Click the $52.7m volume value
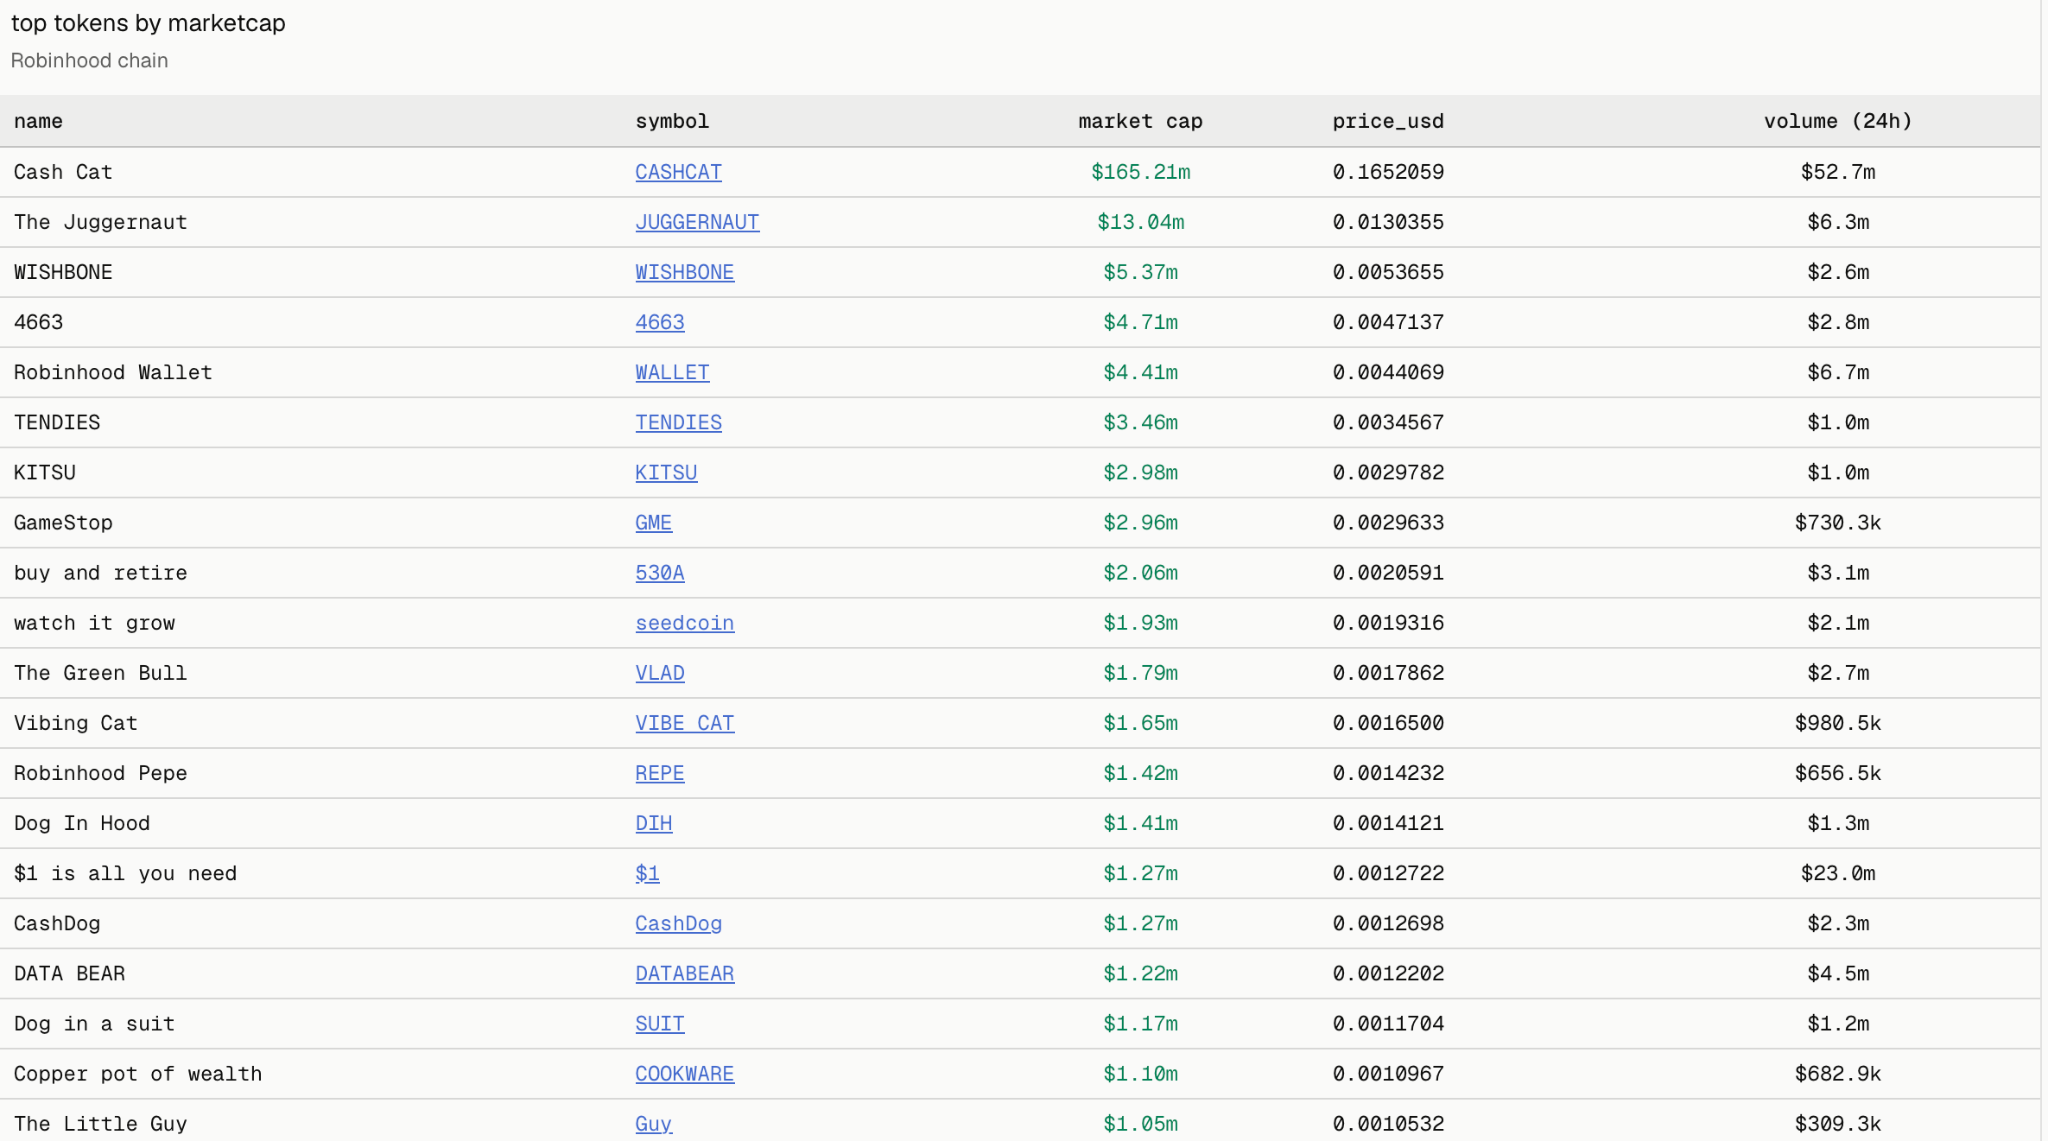2048x1141 pixels. coord(1838,172)
